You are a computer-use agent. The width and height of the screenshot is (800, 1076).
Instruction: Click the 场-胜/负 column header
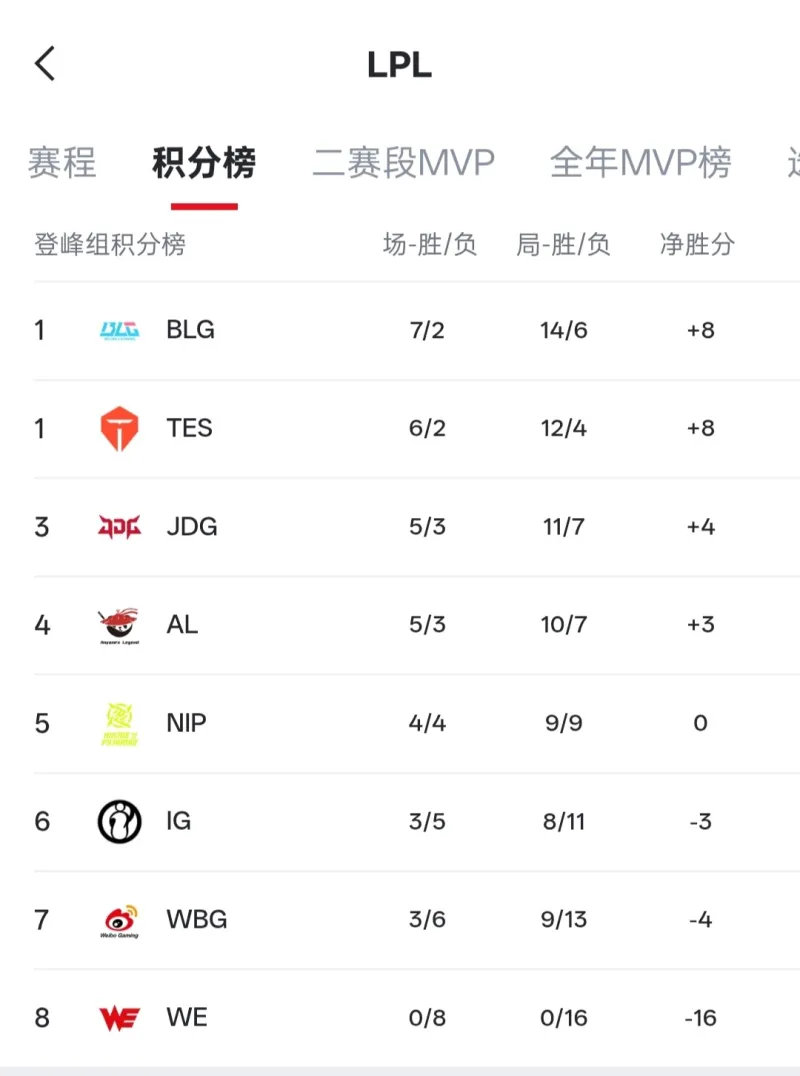[430, 244]
